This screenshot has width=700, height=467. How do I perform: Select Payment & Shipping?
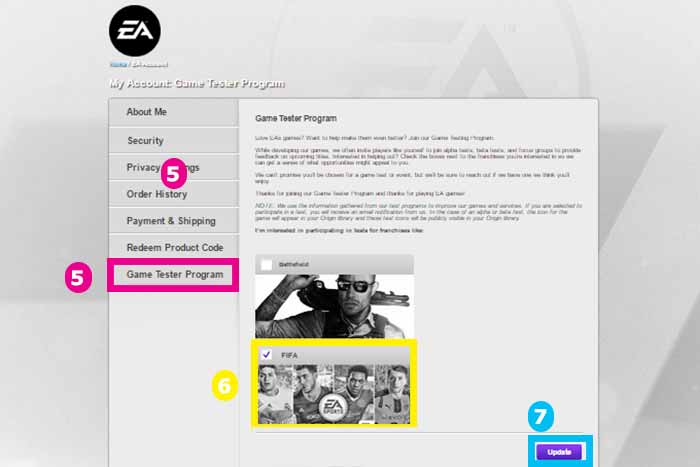point(173,221)
